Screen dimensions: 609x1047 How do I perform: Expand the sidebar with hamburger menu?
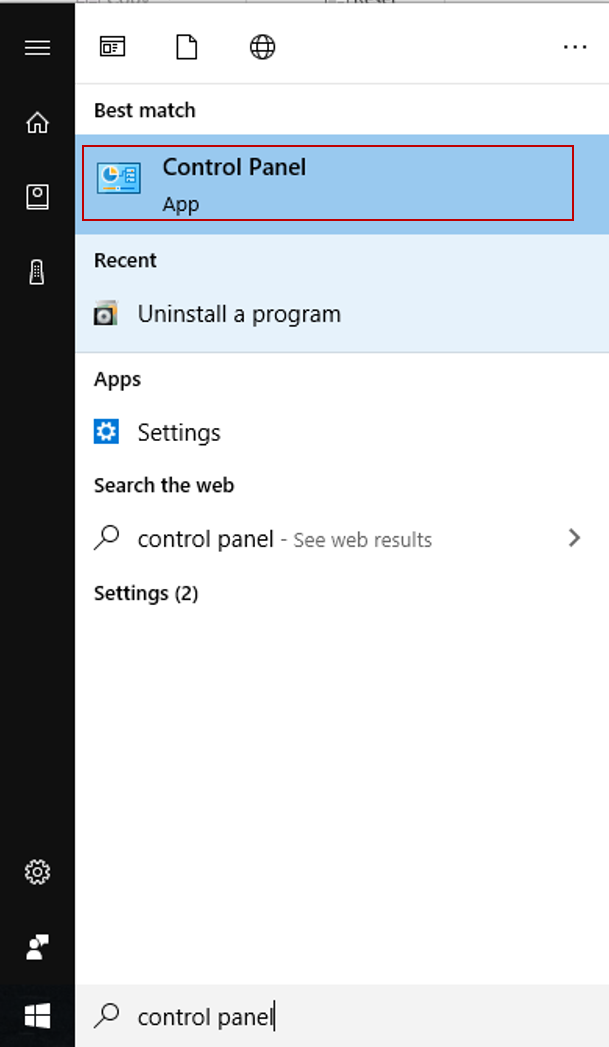point(37,47)
